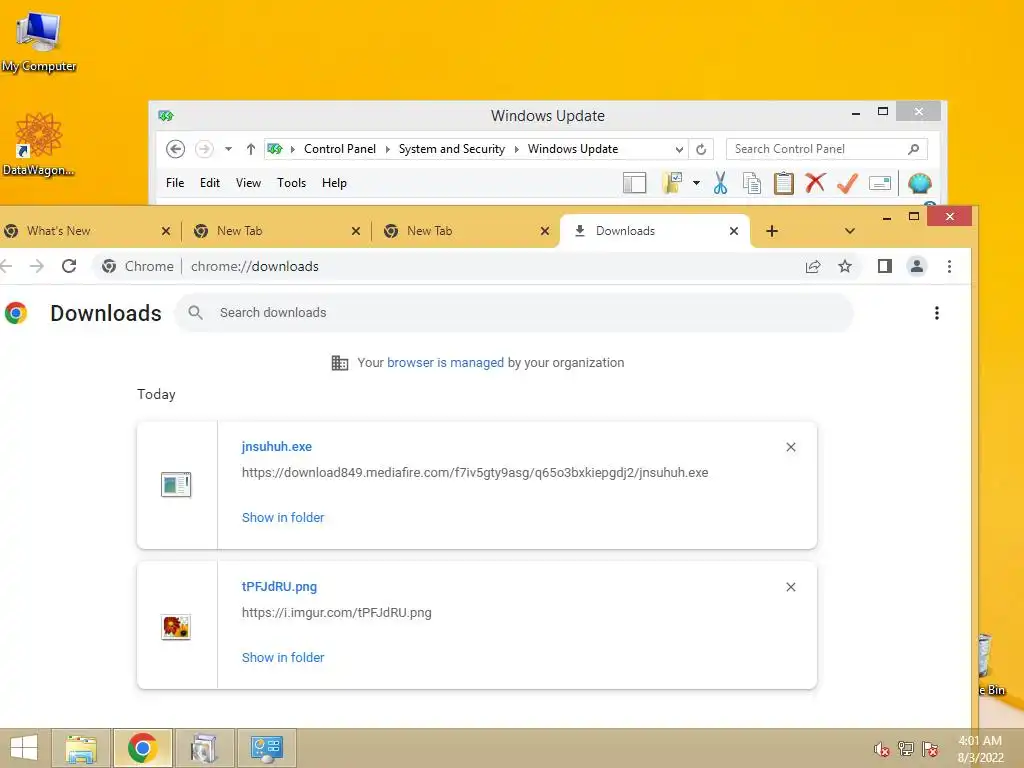This screenshot has width=1024, height=768.
Task: Click Control Panel taskbar icon
Action: point(266,748)
